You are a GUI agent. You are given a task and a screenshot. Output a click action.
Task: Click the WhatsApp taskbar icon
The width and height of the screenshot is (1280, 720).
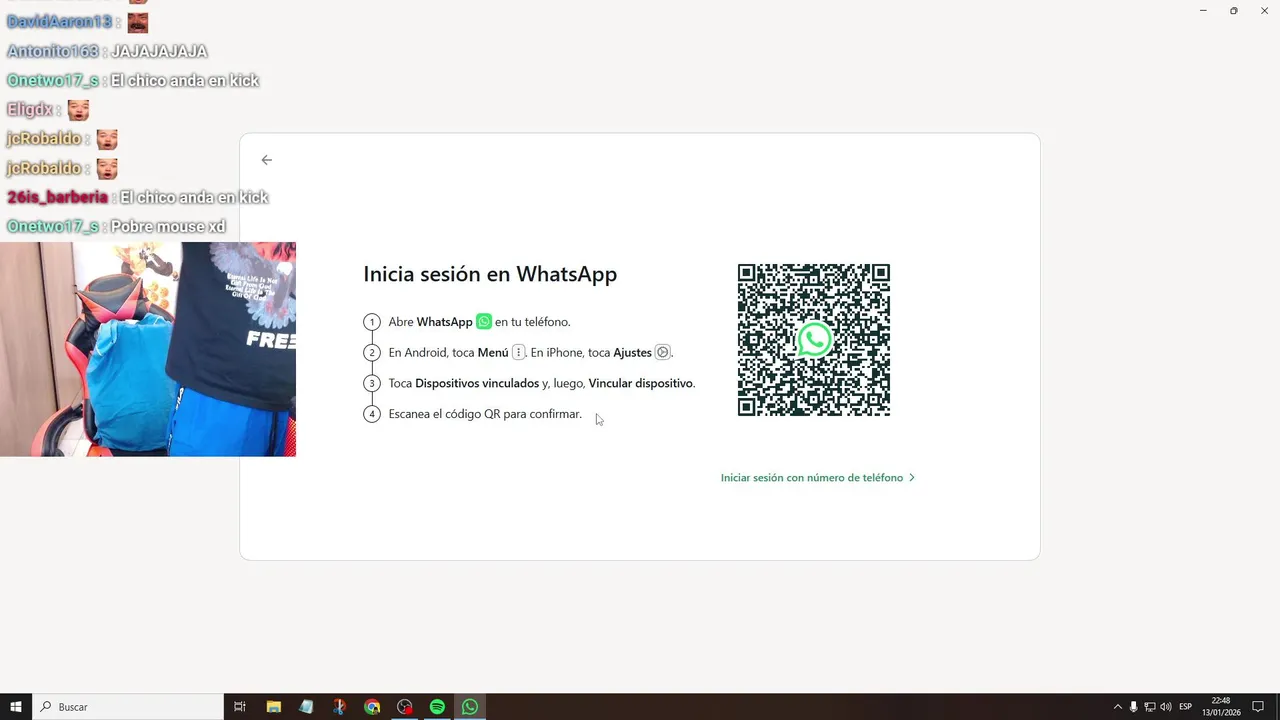470,707
